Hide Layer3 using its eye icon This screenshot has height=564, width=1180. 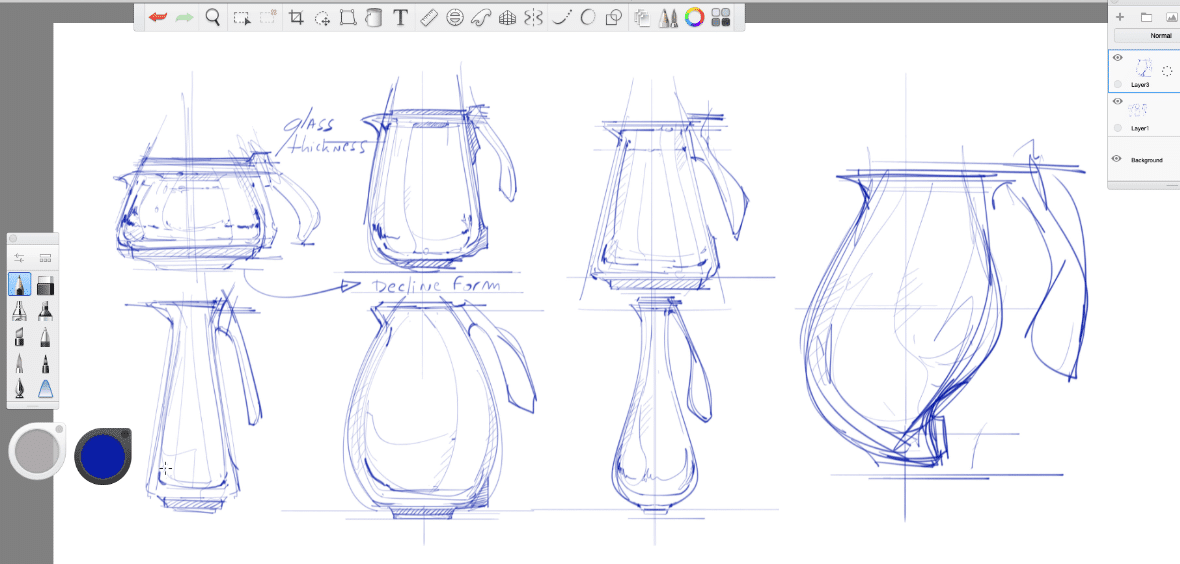point(1118,58)
